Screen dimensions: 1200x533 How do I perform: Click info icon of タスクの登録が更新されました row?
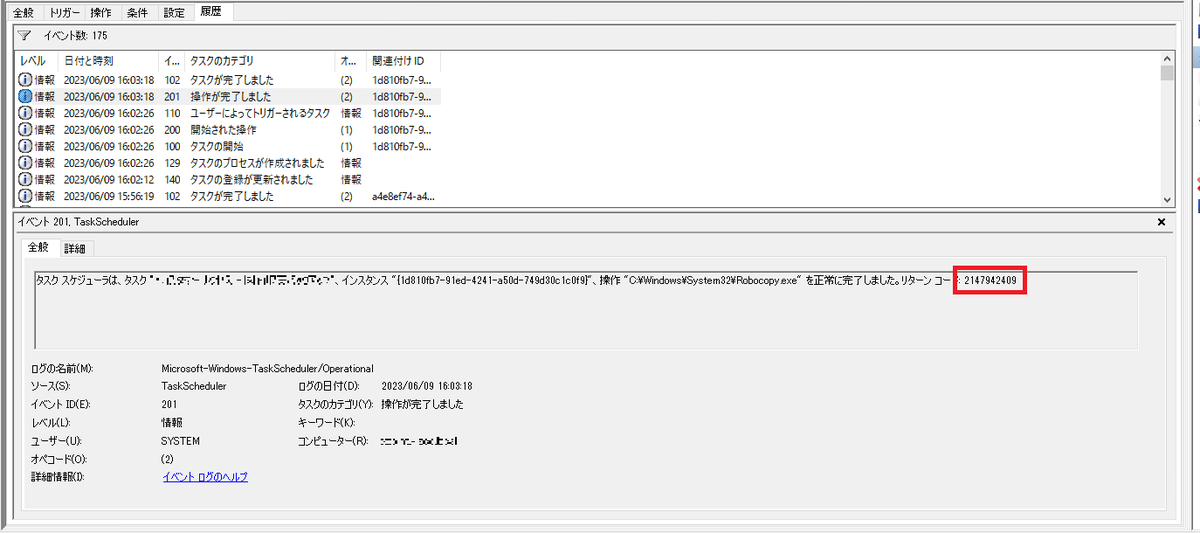click(25, 180)
